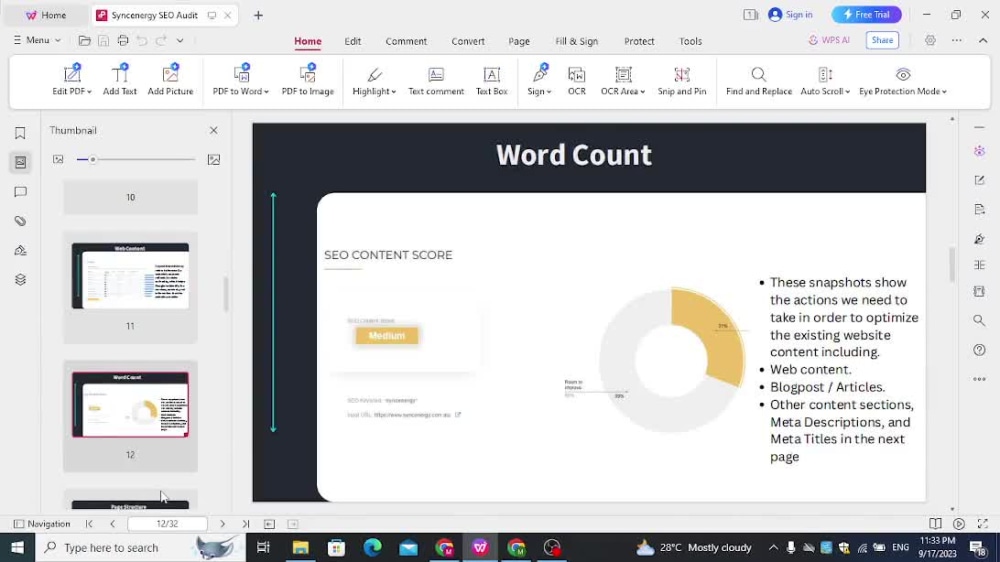Open help icon in right sidebar

[x=980, y=350]
